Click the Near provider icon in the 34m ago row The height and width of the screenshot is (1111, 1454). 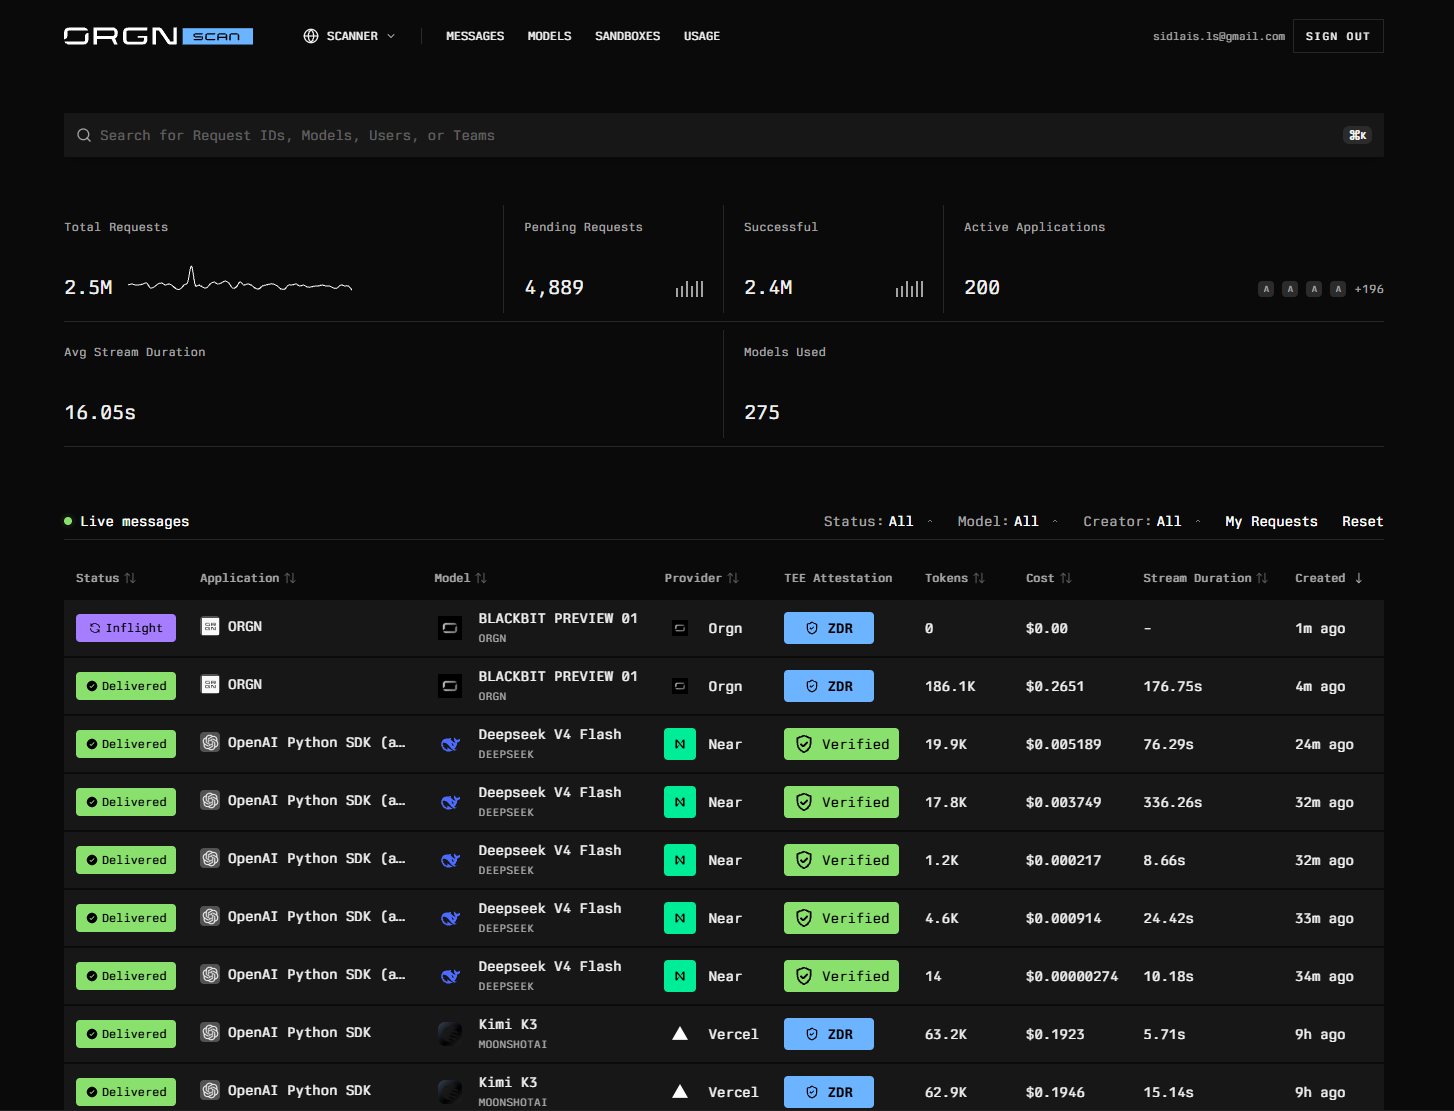click(680, 976)
